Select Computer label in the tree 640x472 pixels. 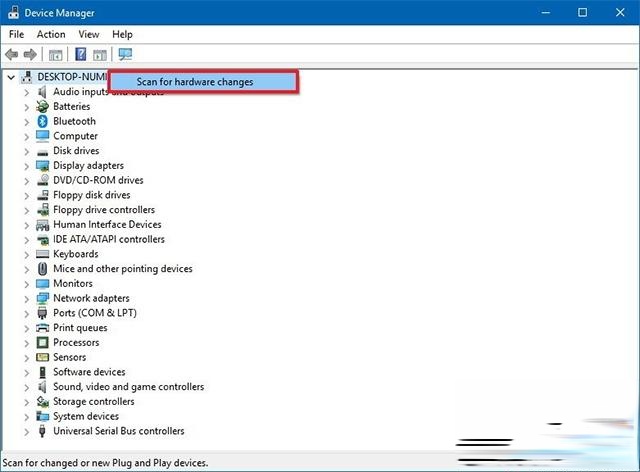(x=76, y=136)
